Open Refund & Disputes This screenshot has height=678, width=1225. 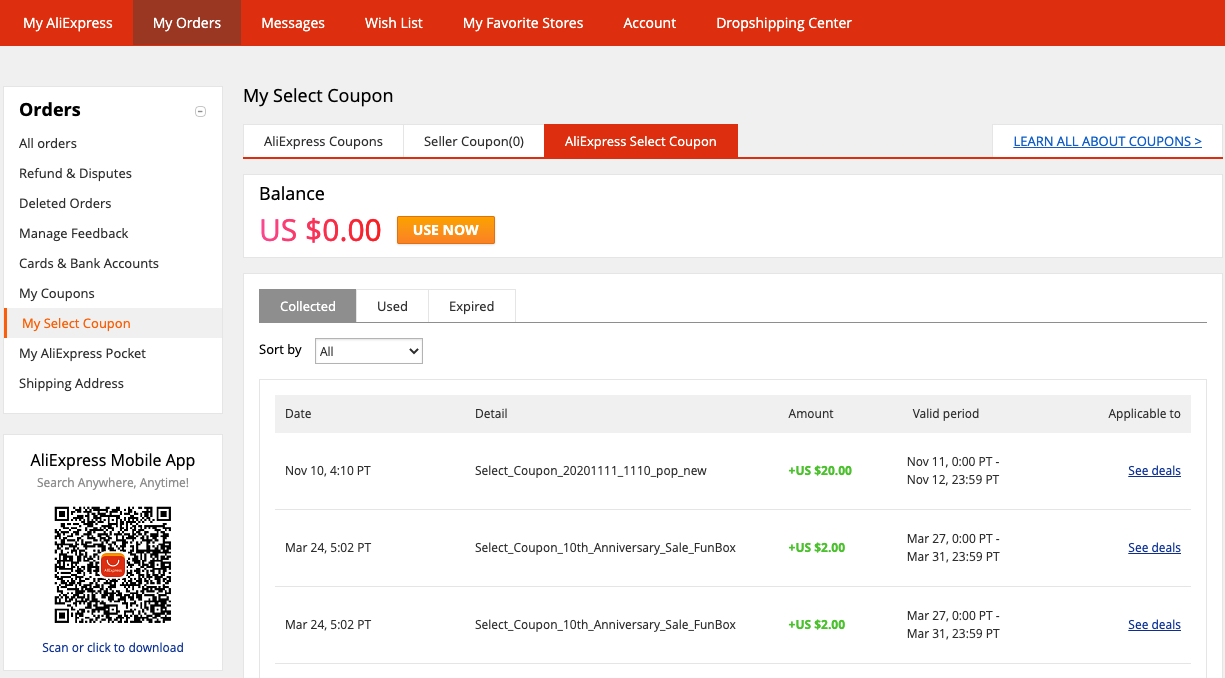click(x=75, y=173)
